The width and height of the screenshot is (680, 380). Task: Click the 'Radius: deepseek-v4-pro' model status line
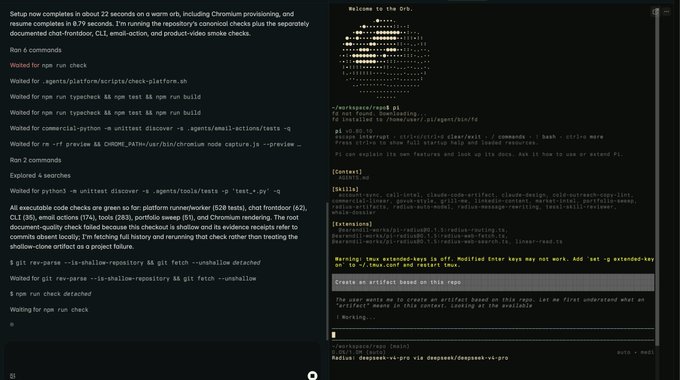420,358
